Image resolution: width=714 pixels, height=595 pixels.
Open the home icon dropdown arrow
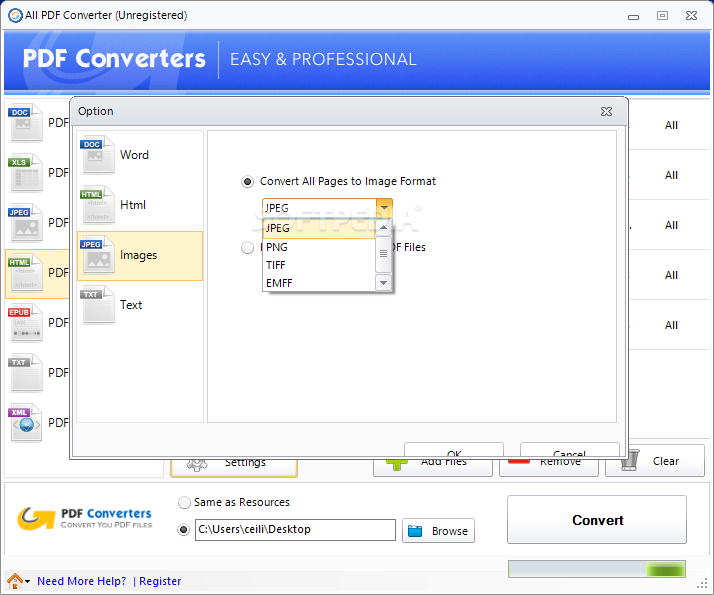pos(27,581)
